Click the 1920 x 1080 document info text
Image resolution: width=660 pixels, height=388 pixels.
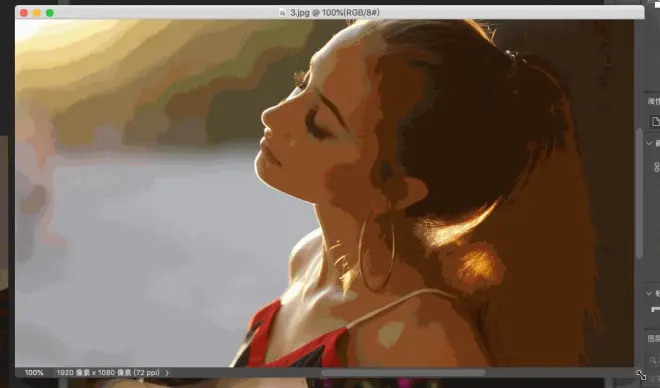click(x=108, y=373)
